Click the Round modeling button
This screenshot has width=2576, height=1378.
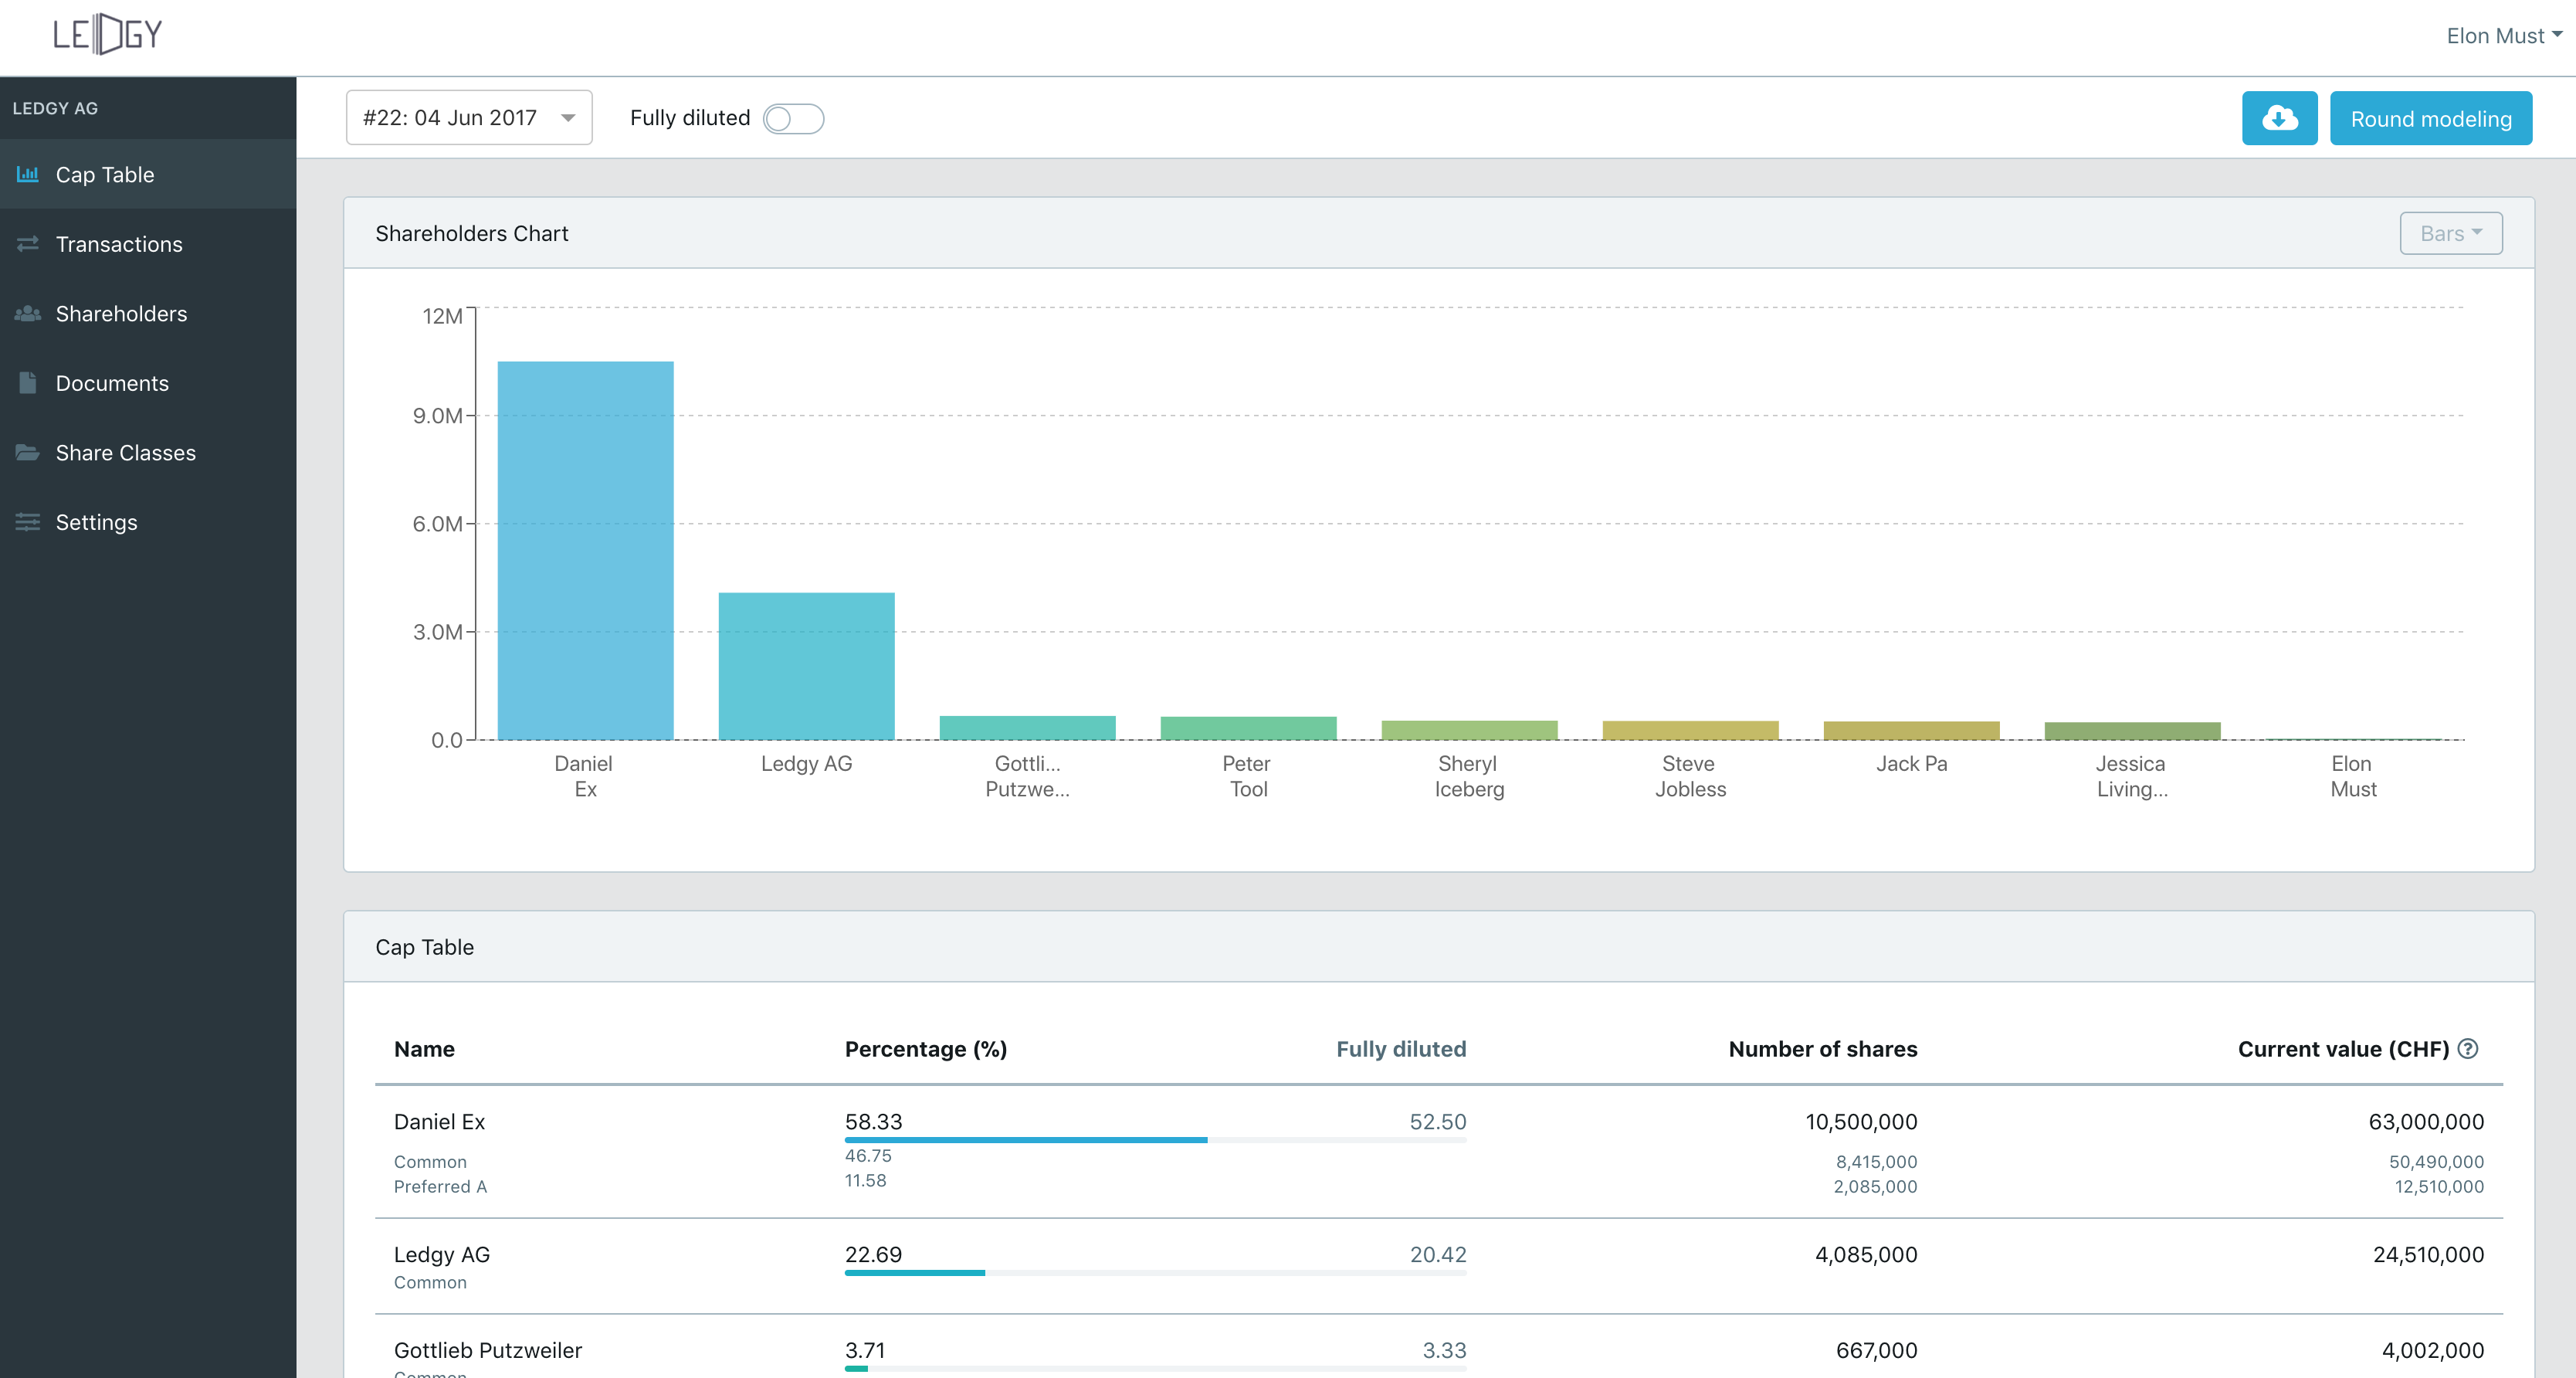click(x=2430, y=118)
